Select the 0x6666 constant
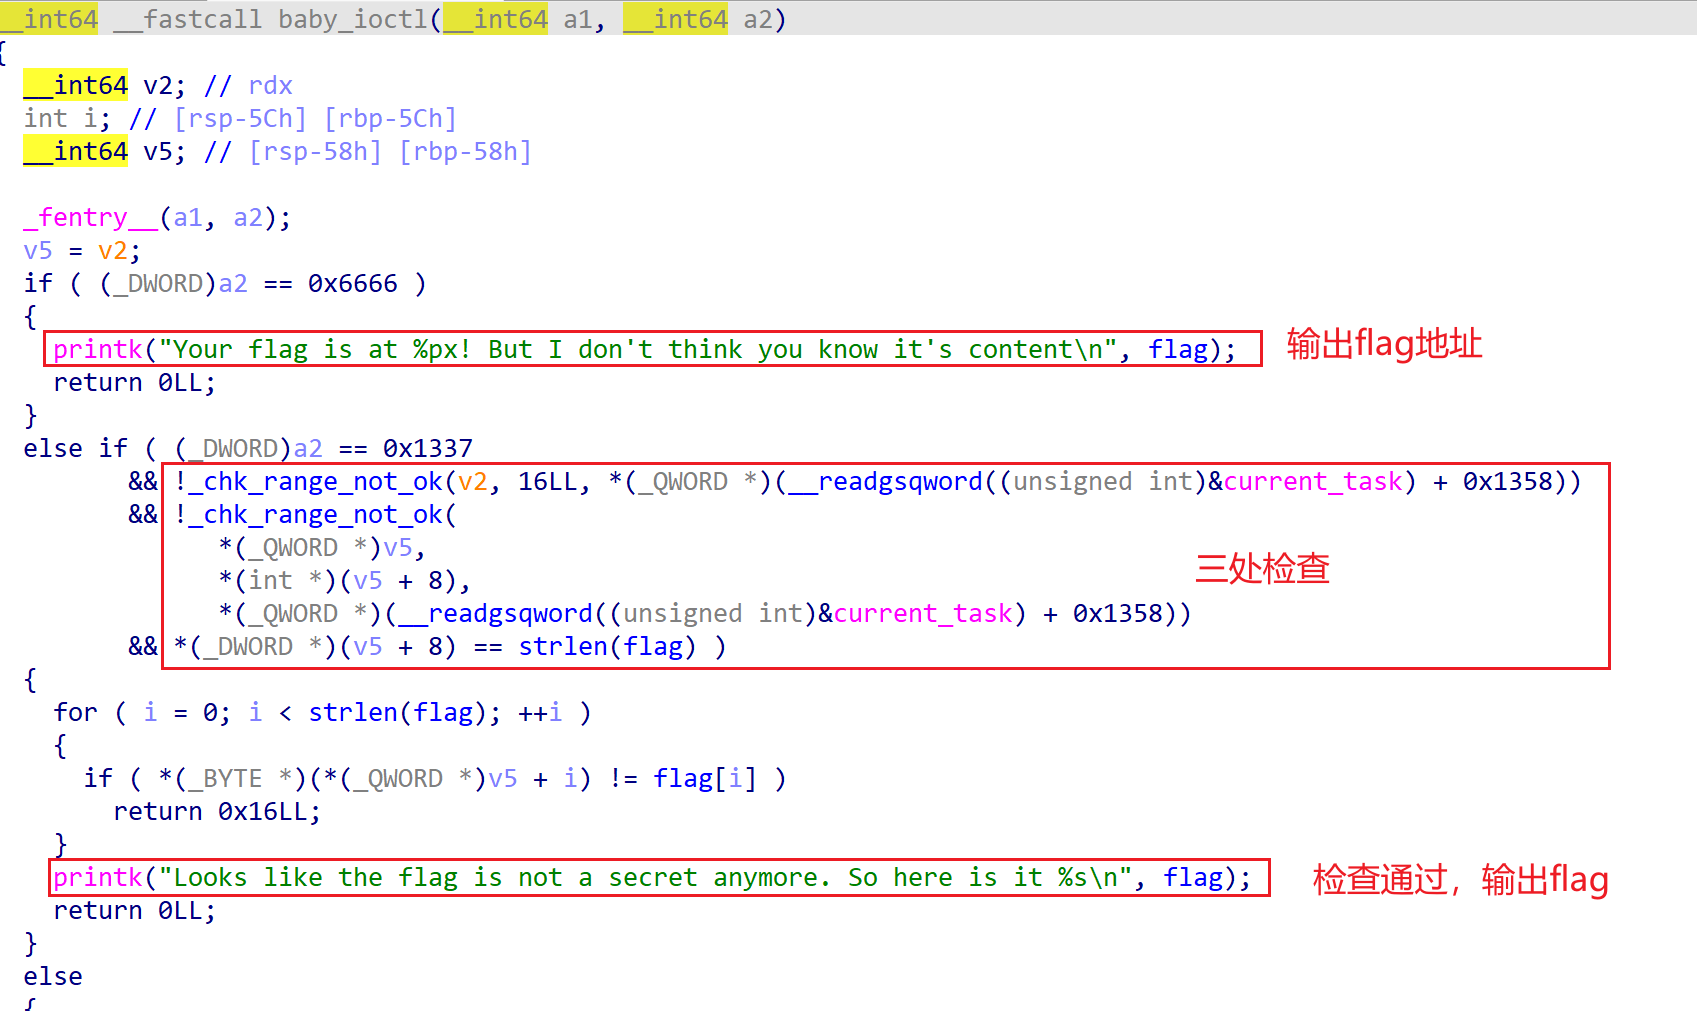 352,283
